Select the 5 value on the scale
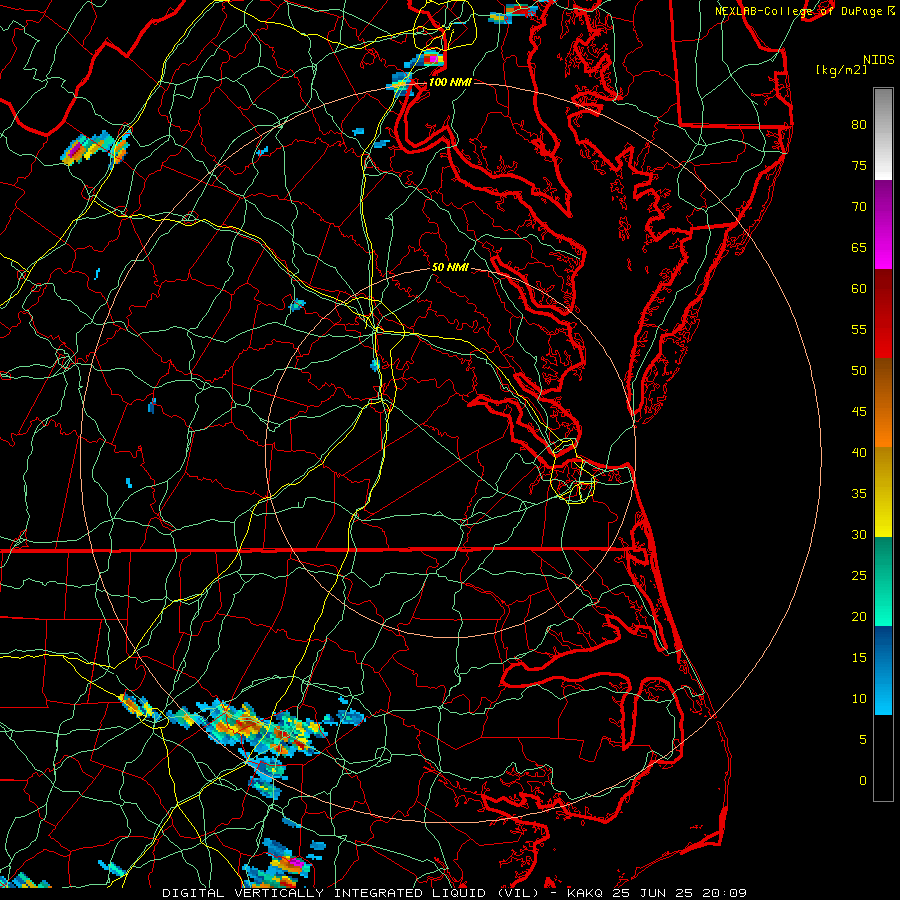This screenshot has width=900, height=900. [863, 740]
